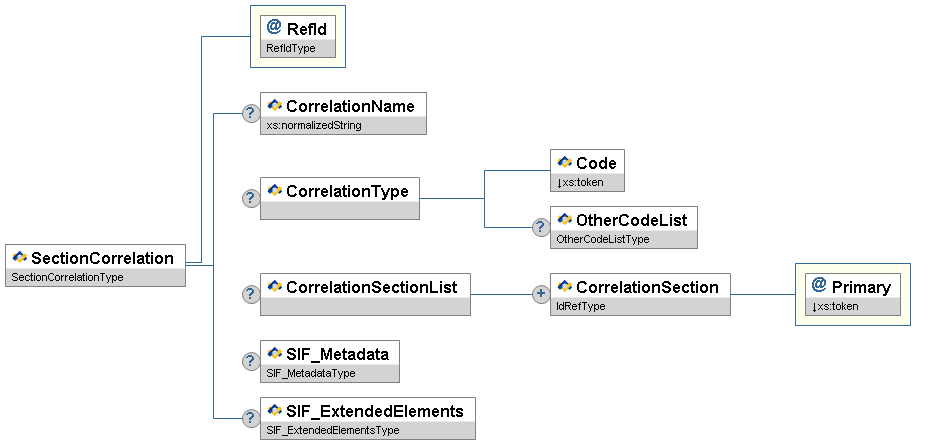This screenshot has width=951, height=444.
Task: Click the xs:normalizedString type label
Action: (x=314, y=126)
